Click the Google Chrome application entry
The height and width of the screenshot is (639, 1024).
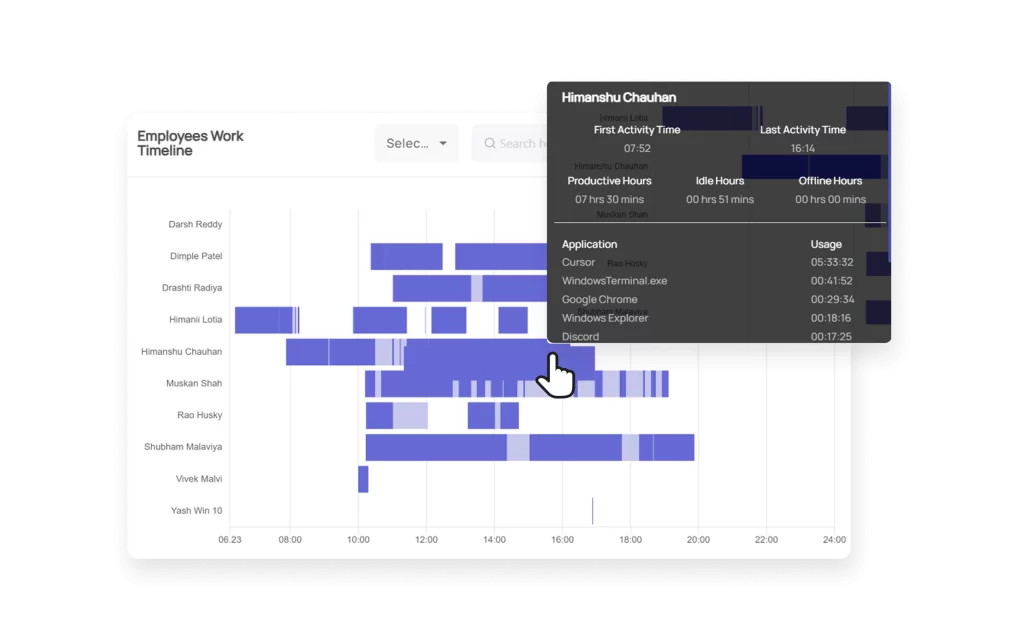click(599, 299)
